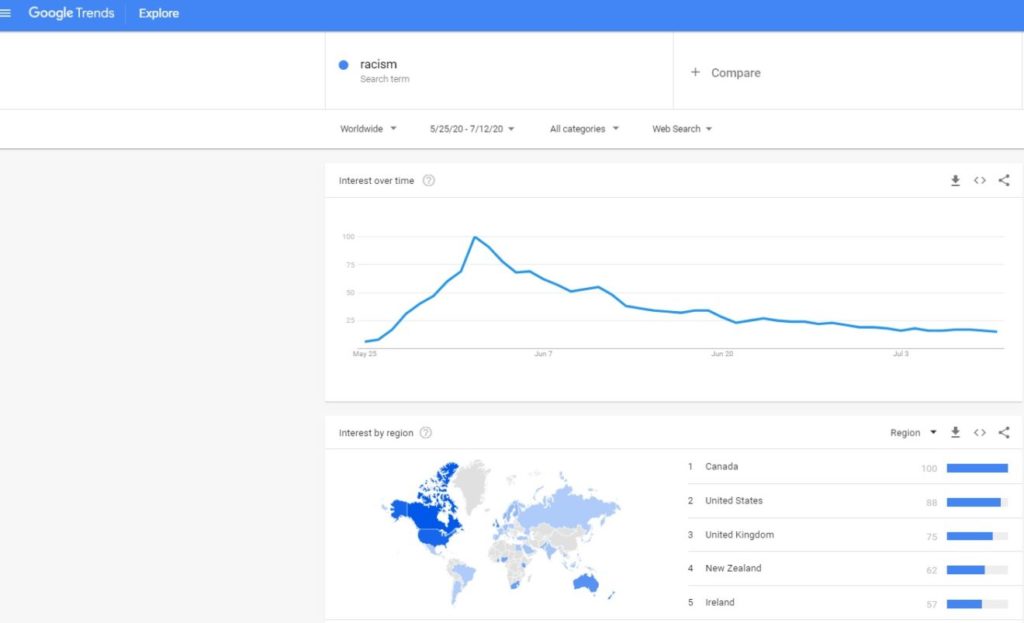Open the hamburger main menu
The height and width of the screenshot is (623, 1024).
tap(6, 14)
